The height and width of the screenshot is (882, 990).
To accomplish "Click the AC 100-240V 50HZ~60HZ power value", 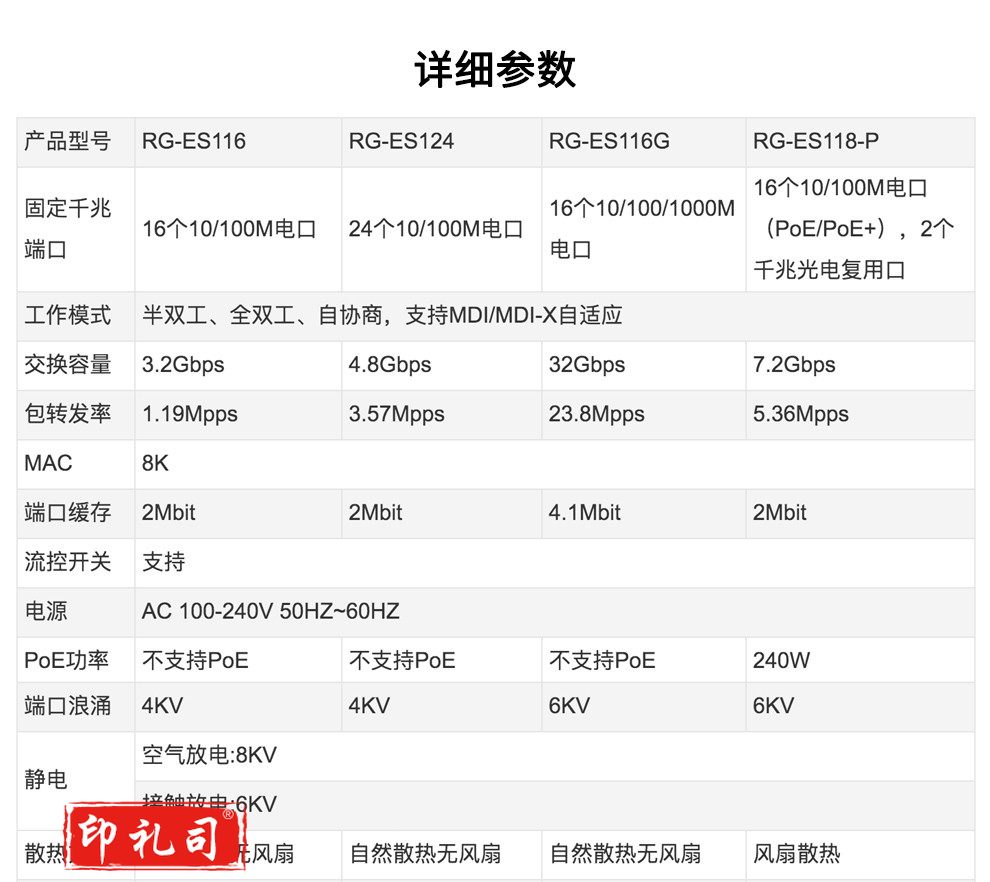I will pyautogui.click(x=271, y=611).
